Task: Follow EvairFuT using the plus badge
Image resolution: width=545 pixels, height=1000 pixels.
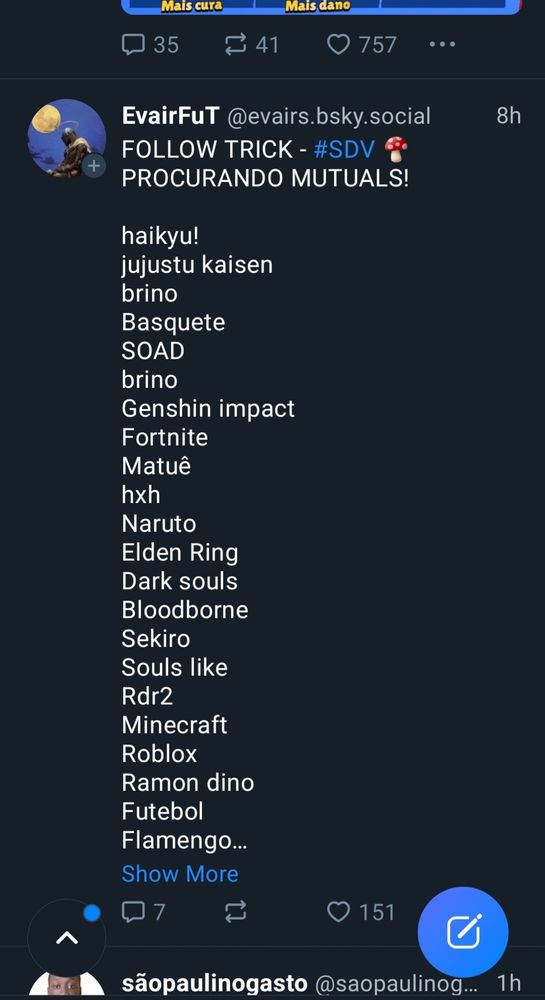Action: pyautogui.click(x=94, y=166)
